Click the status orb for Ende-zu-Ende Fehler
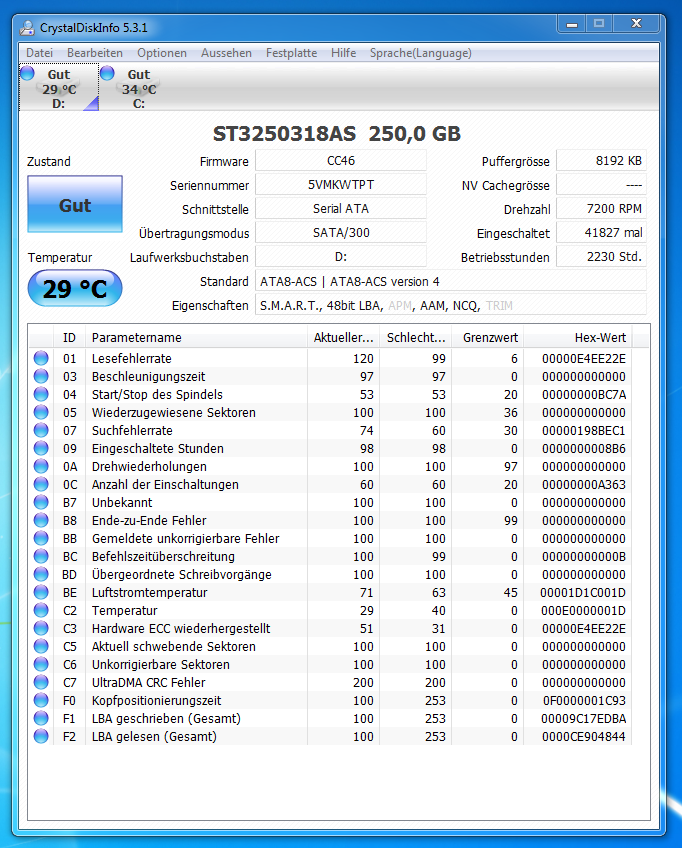This screenshot has width=682, height=848. [x=41, y=520]
